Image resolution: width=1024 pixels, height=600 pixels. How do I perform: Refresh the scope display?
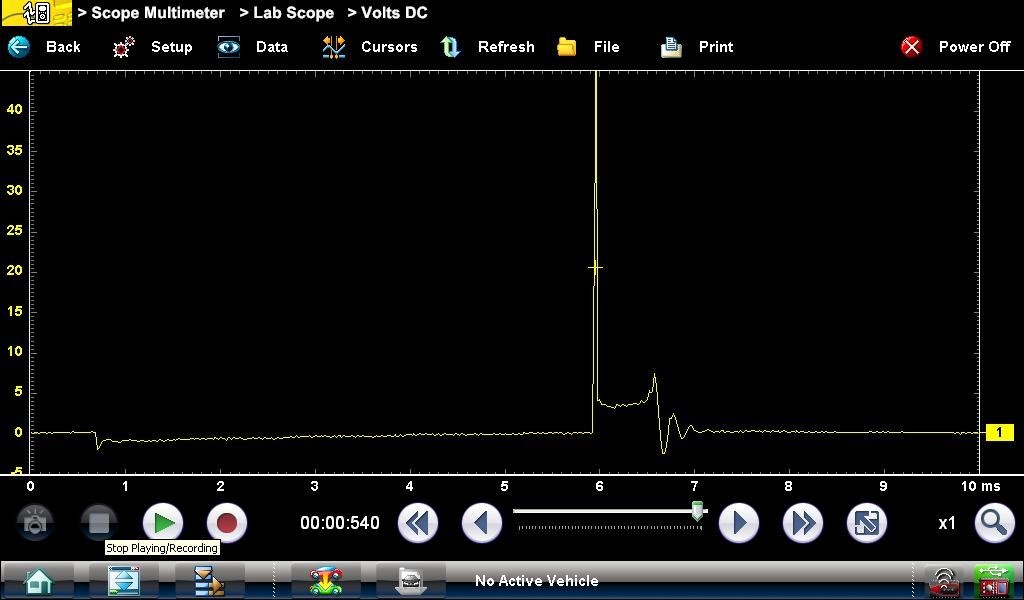488,47
